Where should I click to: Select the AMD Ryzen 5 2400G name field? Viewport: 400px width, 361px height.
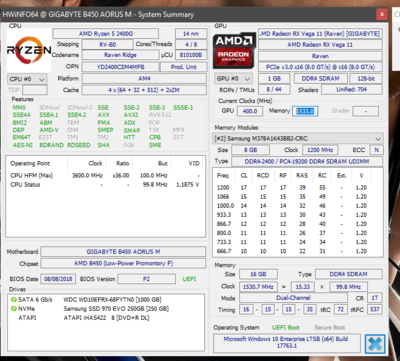pos(106,34)
